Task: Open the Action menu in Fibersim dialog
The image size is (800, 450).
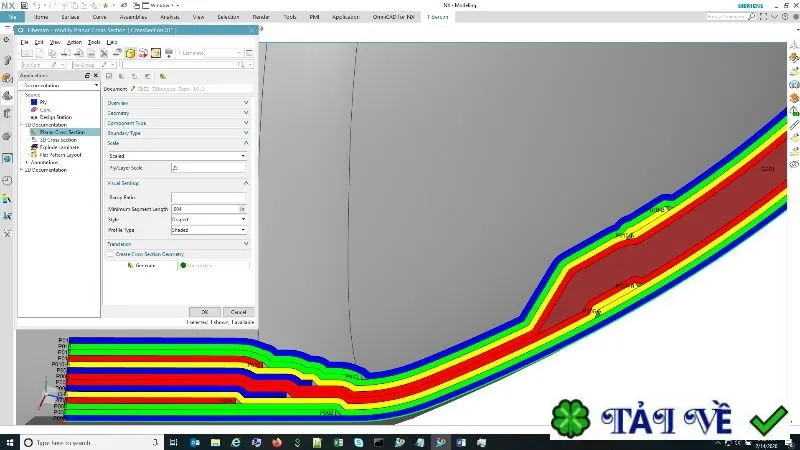Action: [74, 42]
